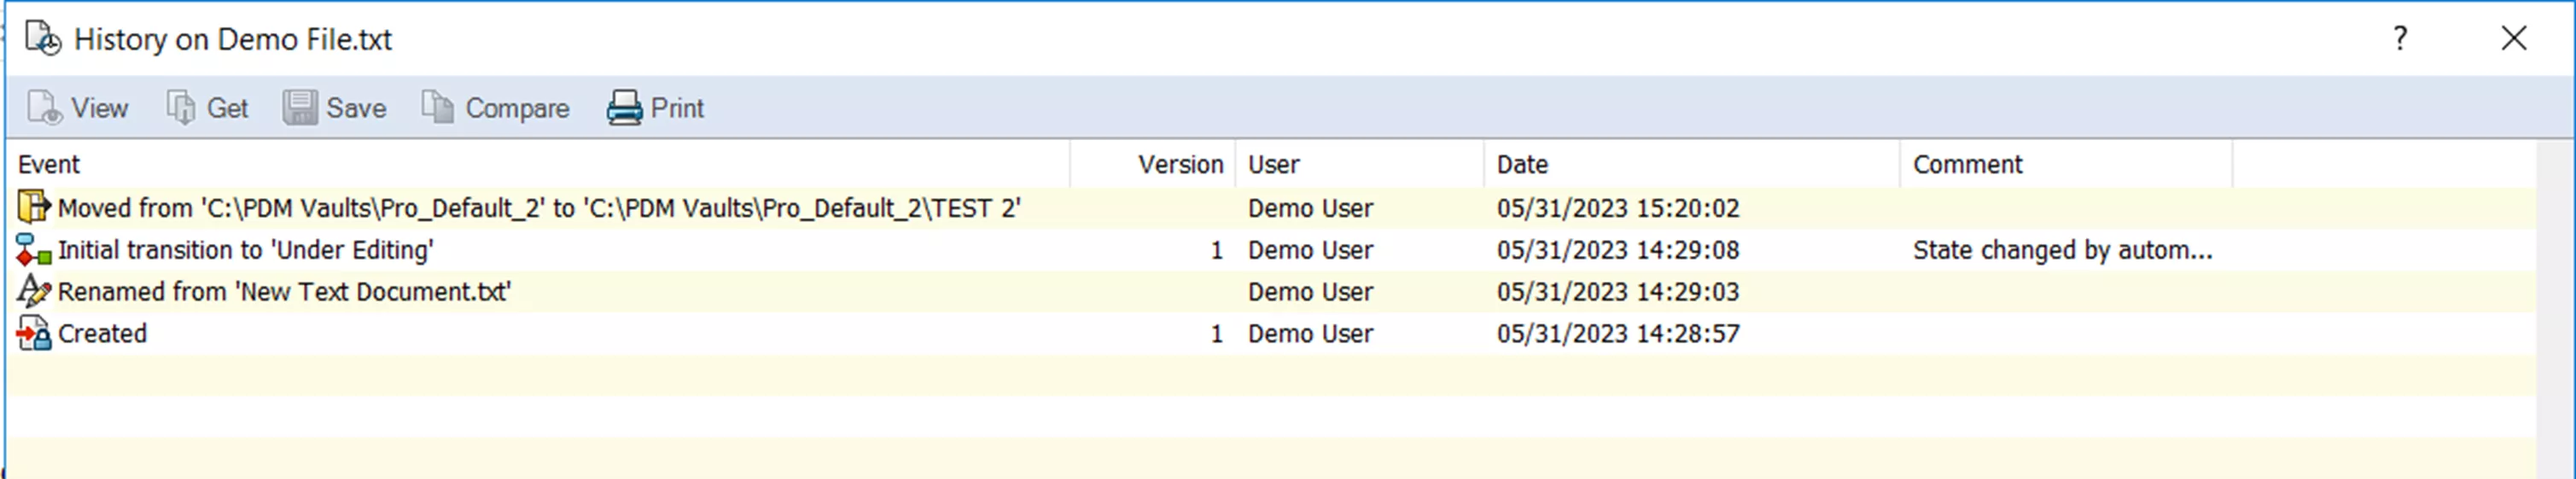2576x479 pixels.
Task: Select the 'Moved from' history row
Action: pyautogui.click(x=538, y=208)
